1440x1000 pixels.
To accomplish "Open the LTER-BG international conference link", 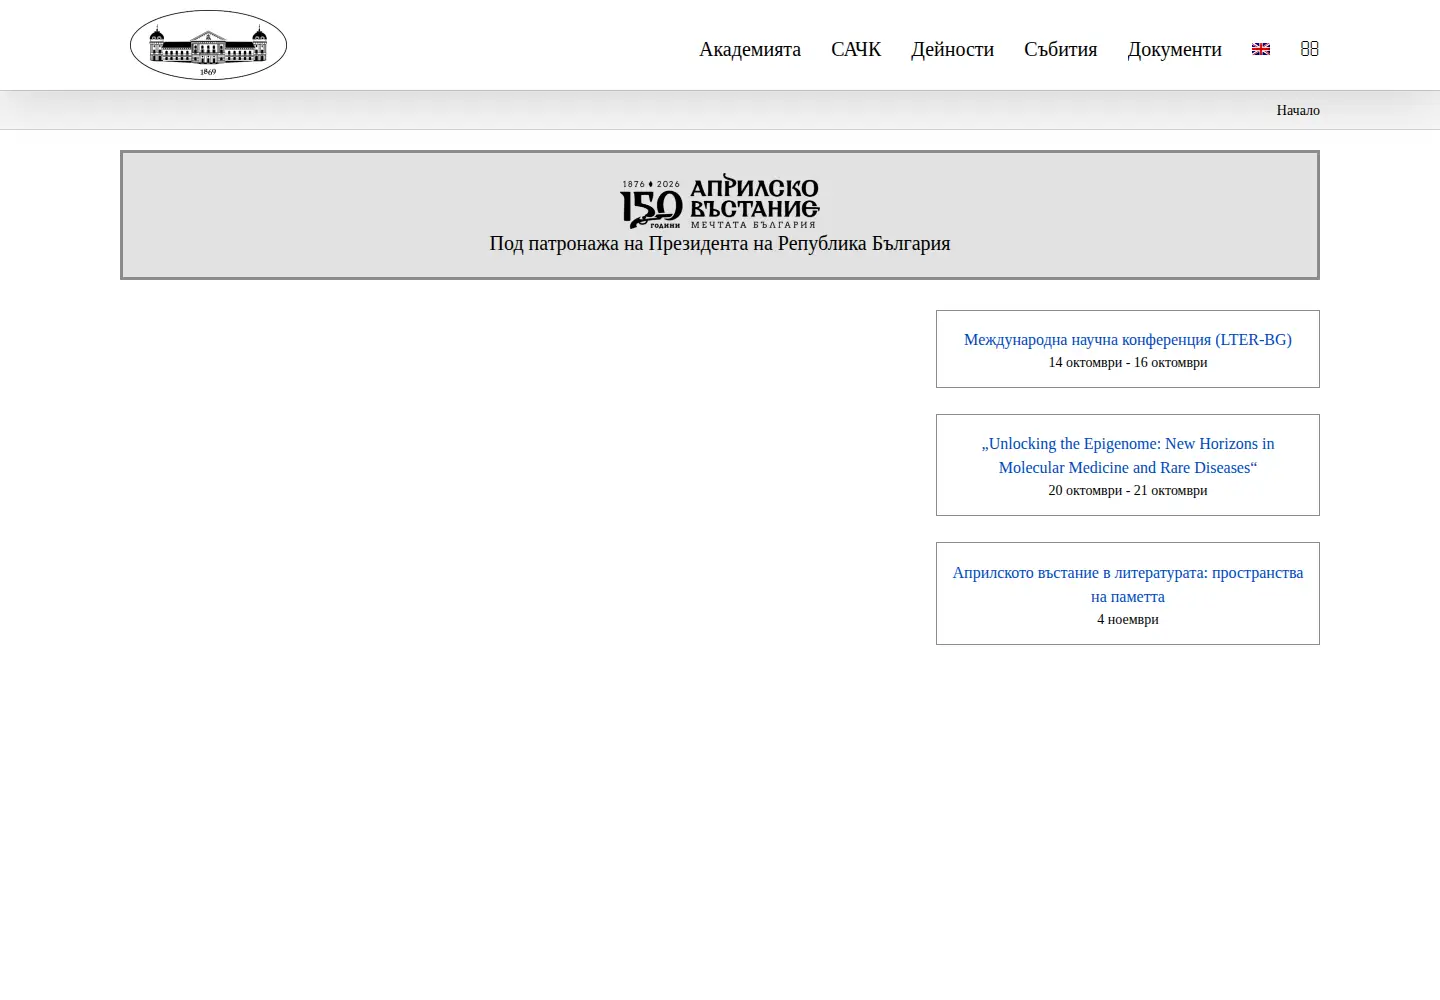I will (1128, 340).
